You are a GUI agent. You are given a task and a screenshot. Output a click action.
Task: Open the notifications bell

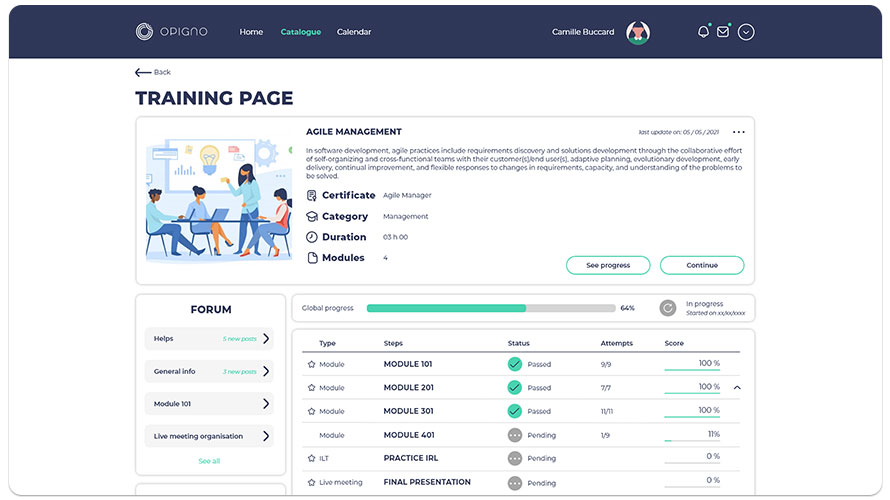pos(703,32)
